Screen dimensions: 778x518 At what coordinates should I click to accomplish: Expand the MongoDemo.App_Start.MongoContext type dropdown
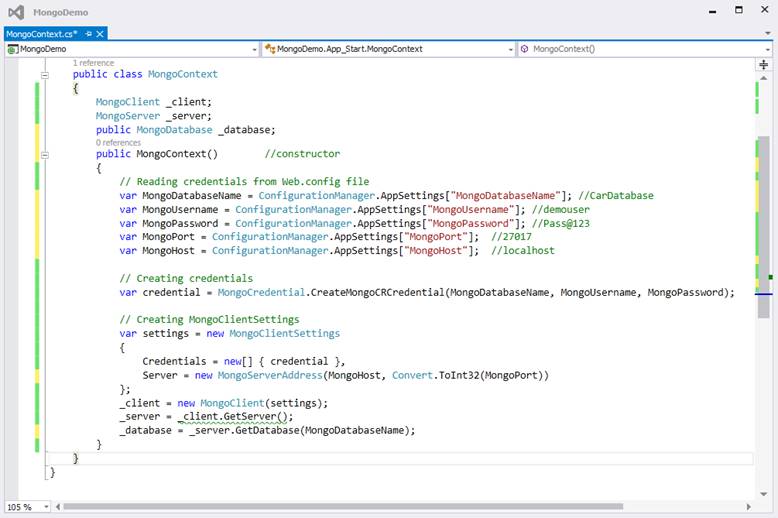509,49
